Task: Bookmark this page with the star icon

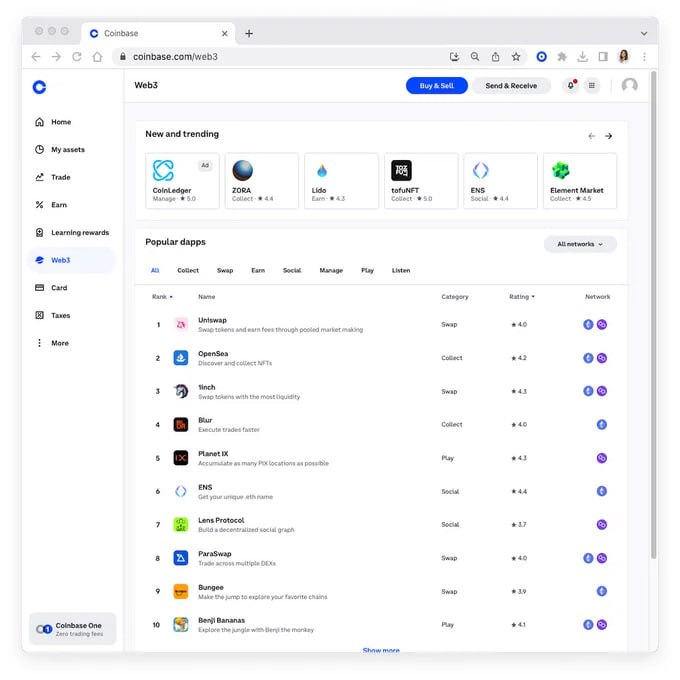Action: (516, 57)
